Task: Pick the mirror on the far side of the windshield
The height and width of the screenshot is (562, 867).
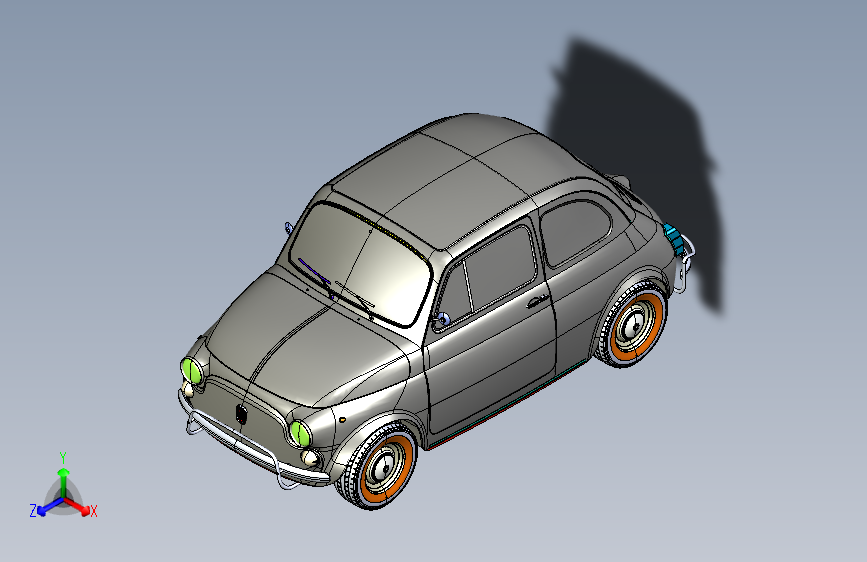Action: pos(289,228)
